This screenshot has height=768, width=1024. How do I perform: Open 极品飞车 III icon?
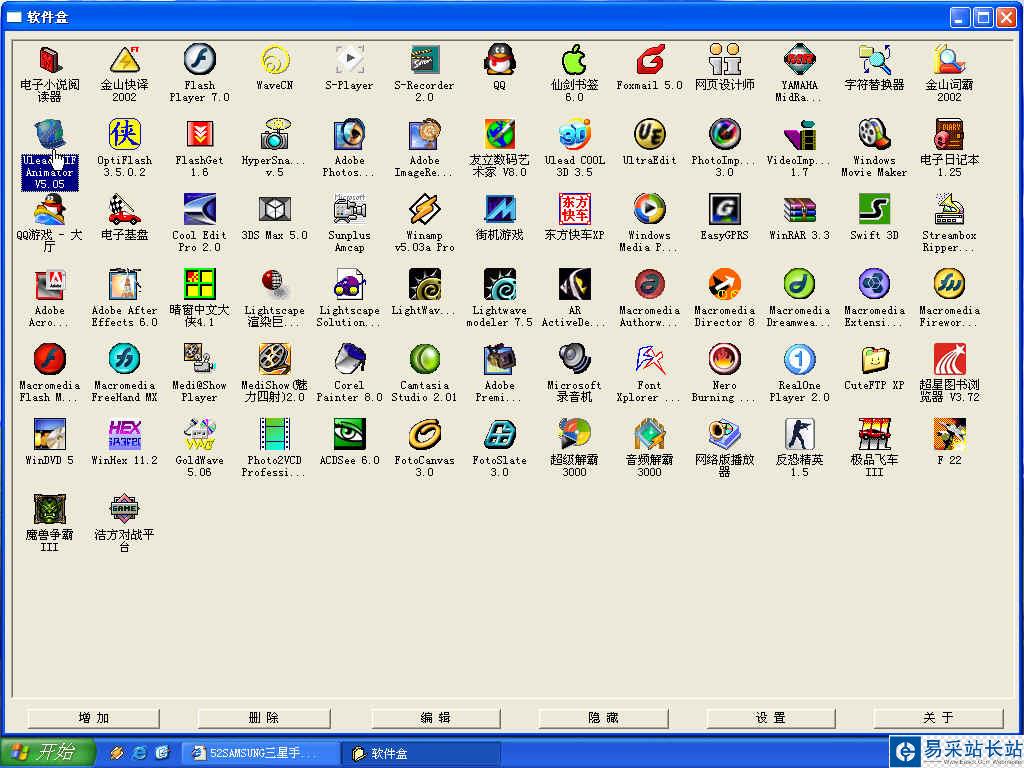click(x=874, y=434)
